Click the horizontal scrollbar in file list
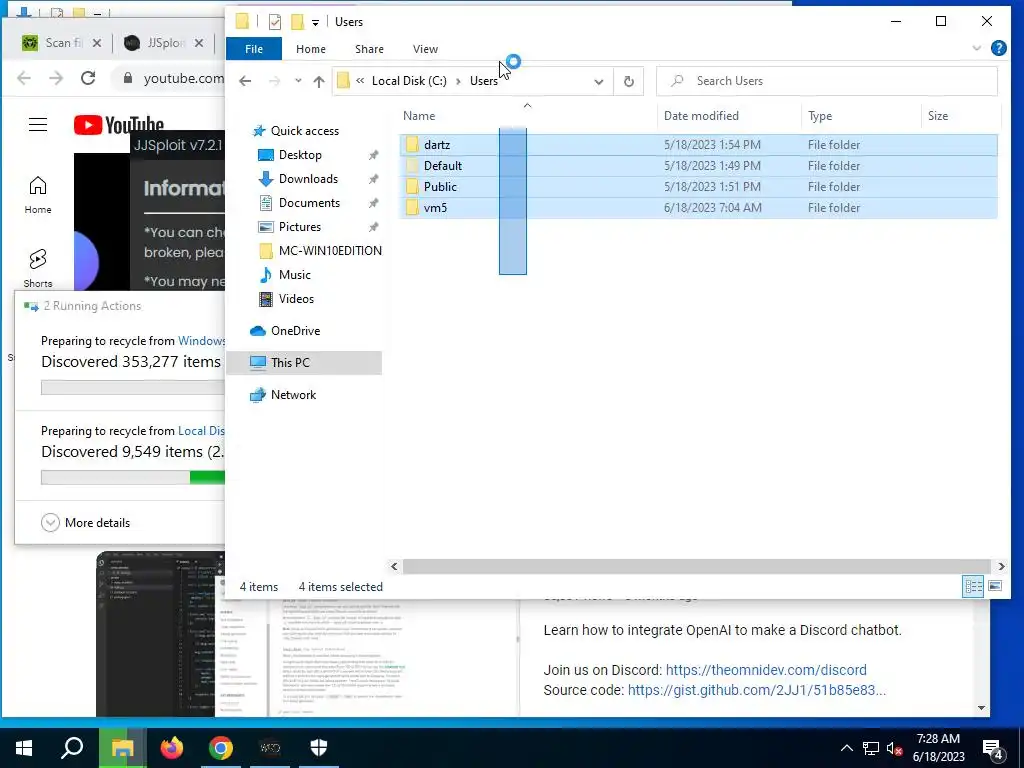This screenshot has width=1024, height=768. tap(696, 566)
